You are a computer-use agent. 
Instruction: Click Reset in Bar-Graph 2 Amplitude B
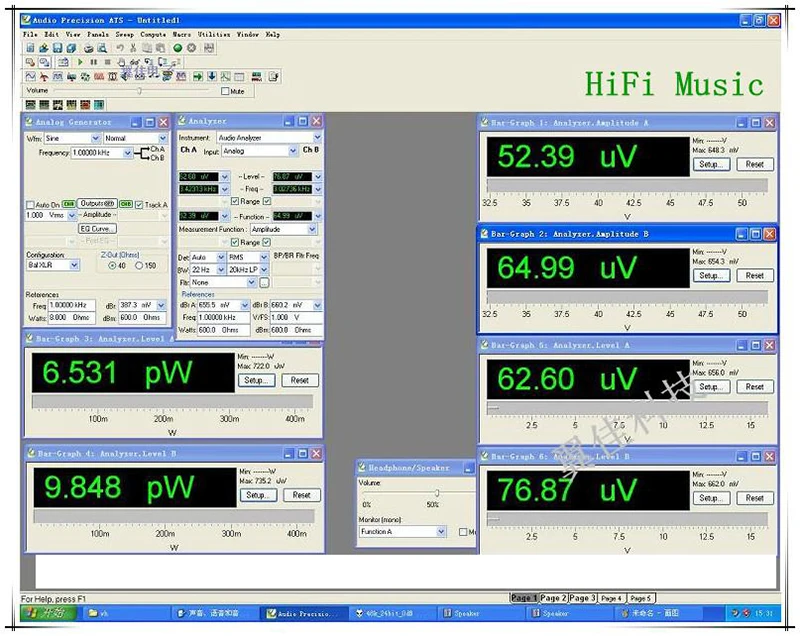pyautogui.click(x=755, y=276)
